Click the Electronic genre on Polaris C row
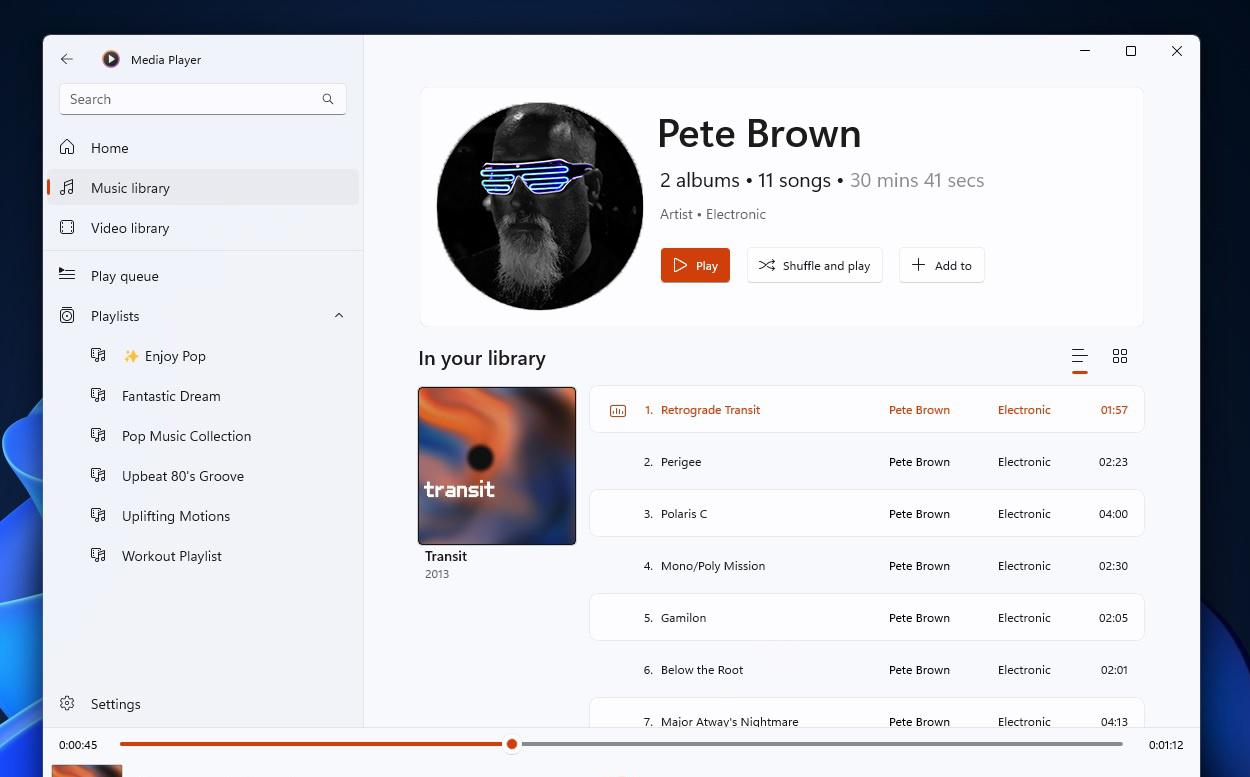The width and height of the screenshot is (1250, 777). (1024, 514)
